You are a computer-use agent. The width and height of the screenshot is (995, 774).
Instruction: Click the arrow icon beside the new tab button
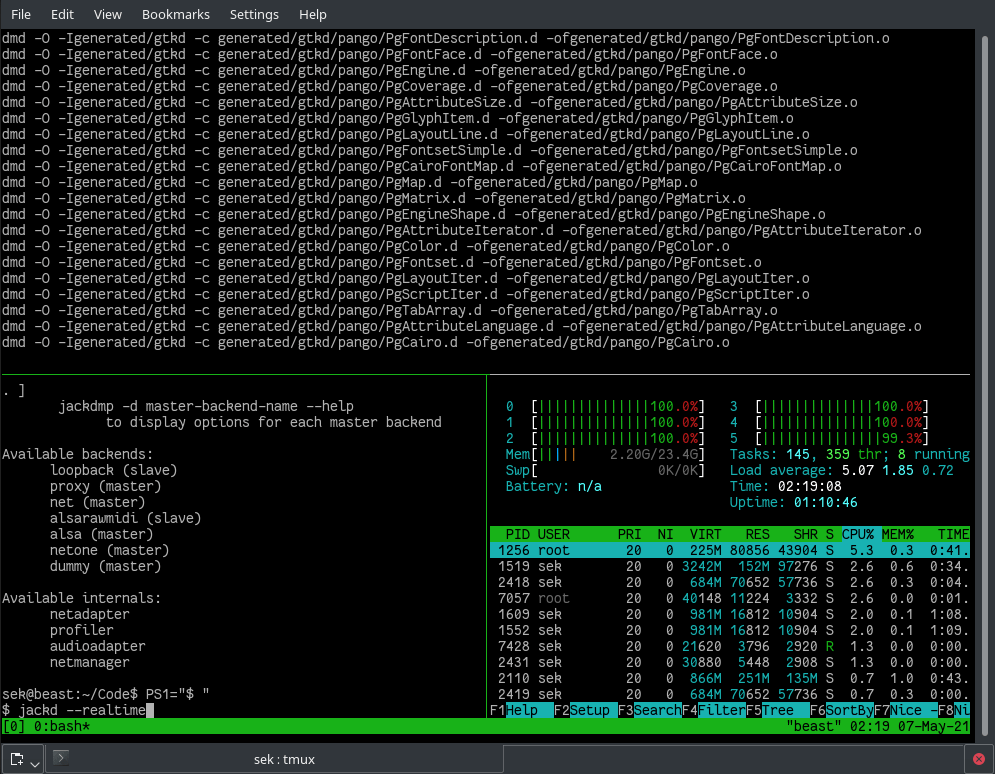(61, 758)
